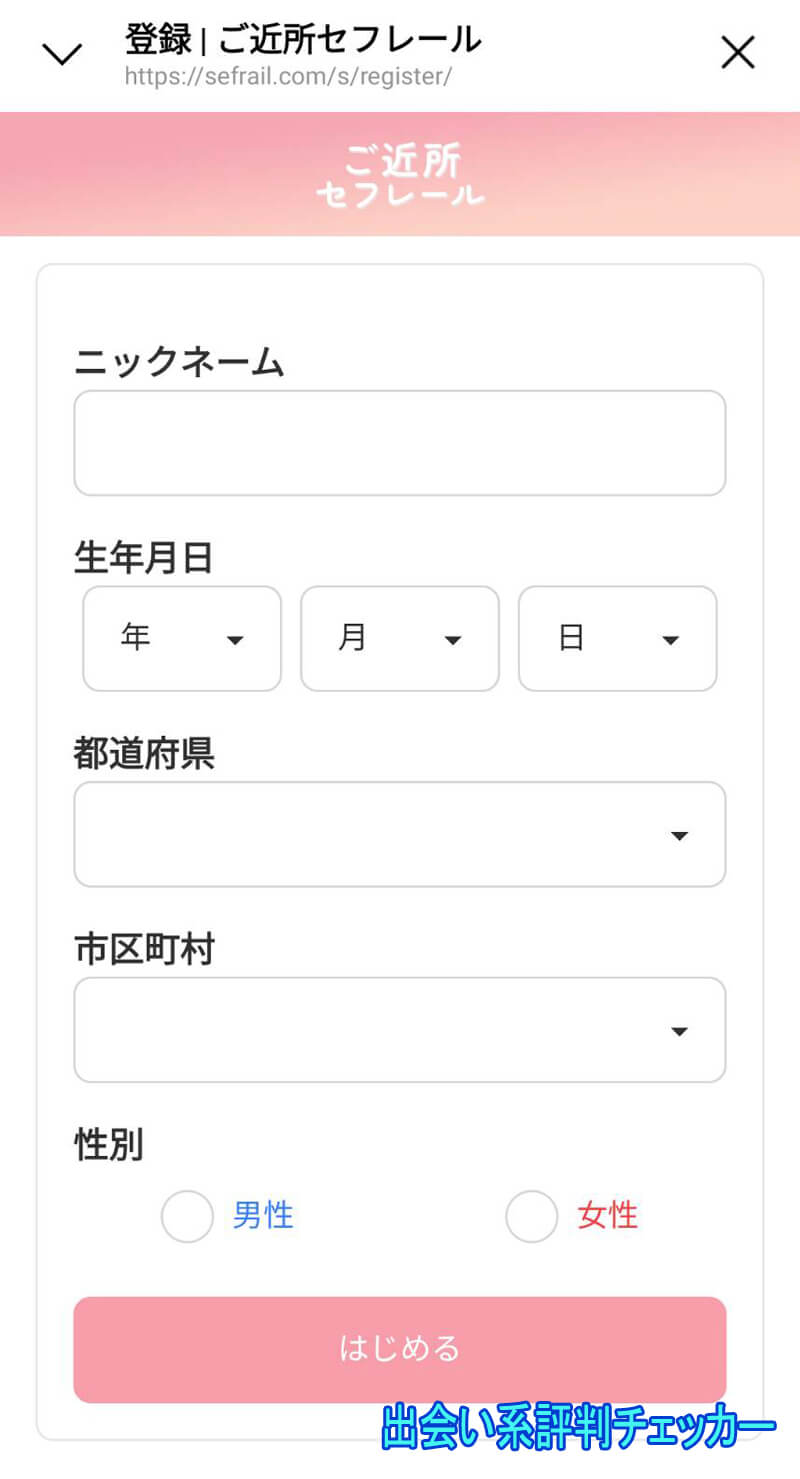The height and width of the screenshot is (1479, 800).
Task: Close the registration window with the X
Action: (x=738, y=52)
